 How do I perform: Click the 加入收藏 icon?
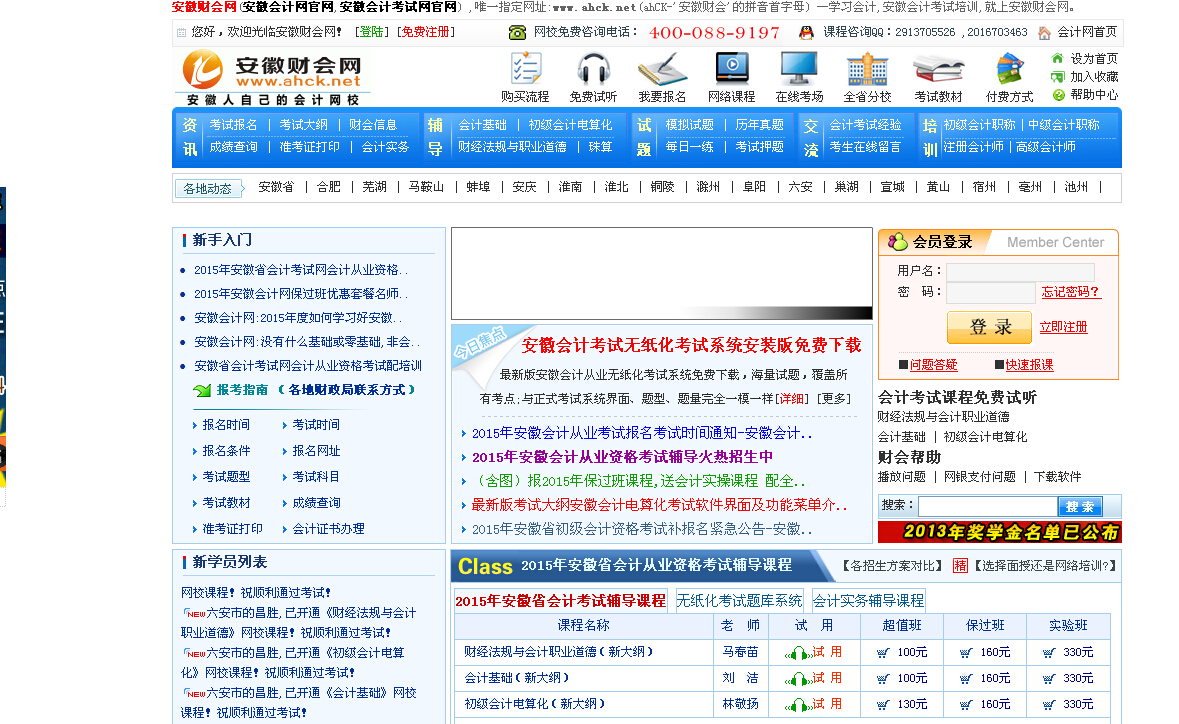pyautogui.click(x=1057, y=77)
